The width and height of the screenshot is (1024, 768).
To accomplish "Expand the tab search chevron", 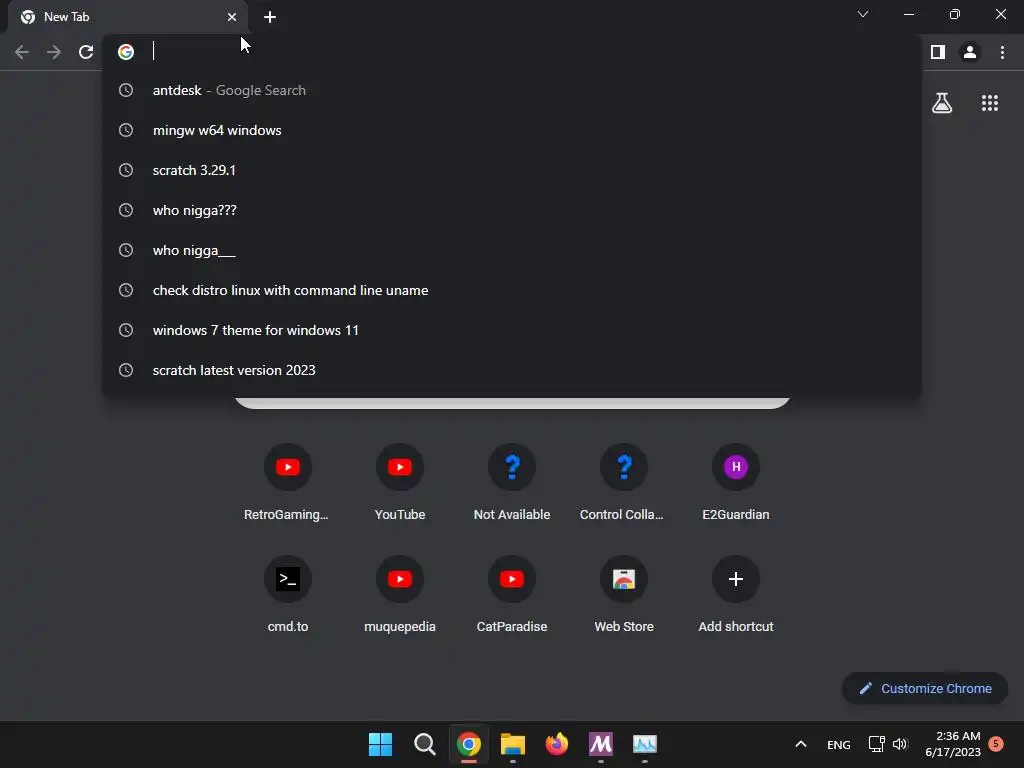I will point(863,14).
